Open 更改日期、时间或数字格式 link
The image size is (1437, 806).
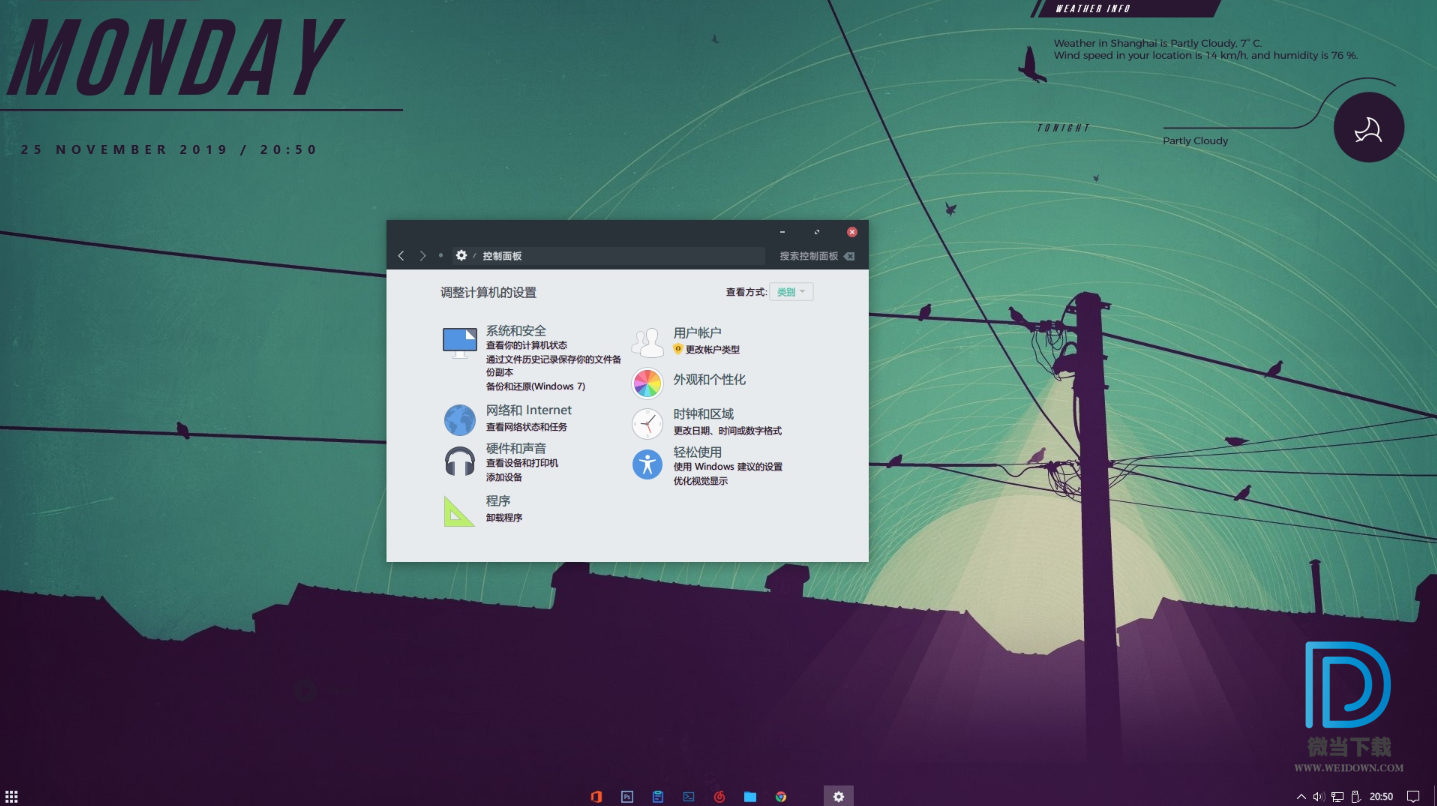pyautogui.click(x=727, y=431)
